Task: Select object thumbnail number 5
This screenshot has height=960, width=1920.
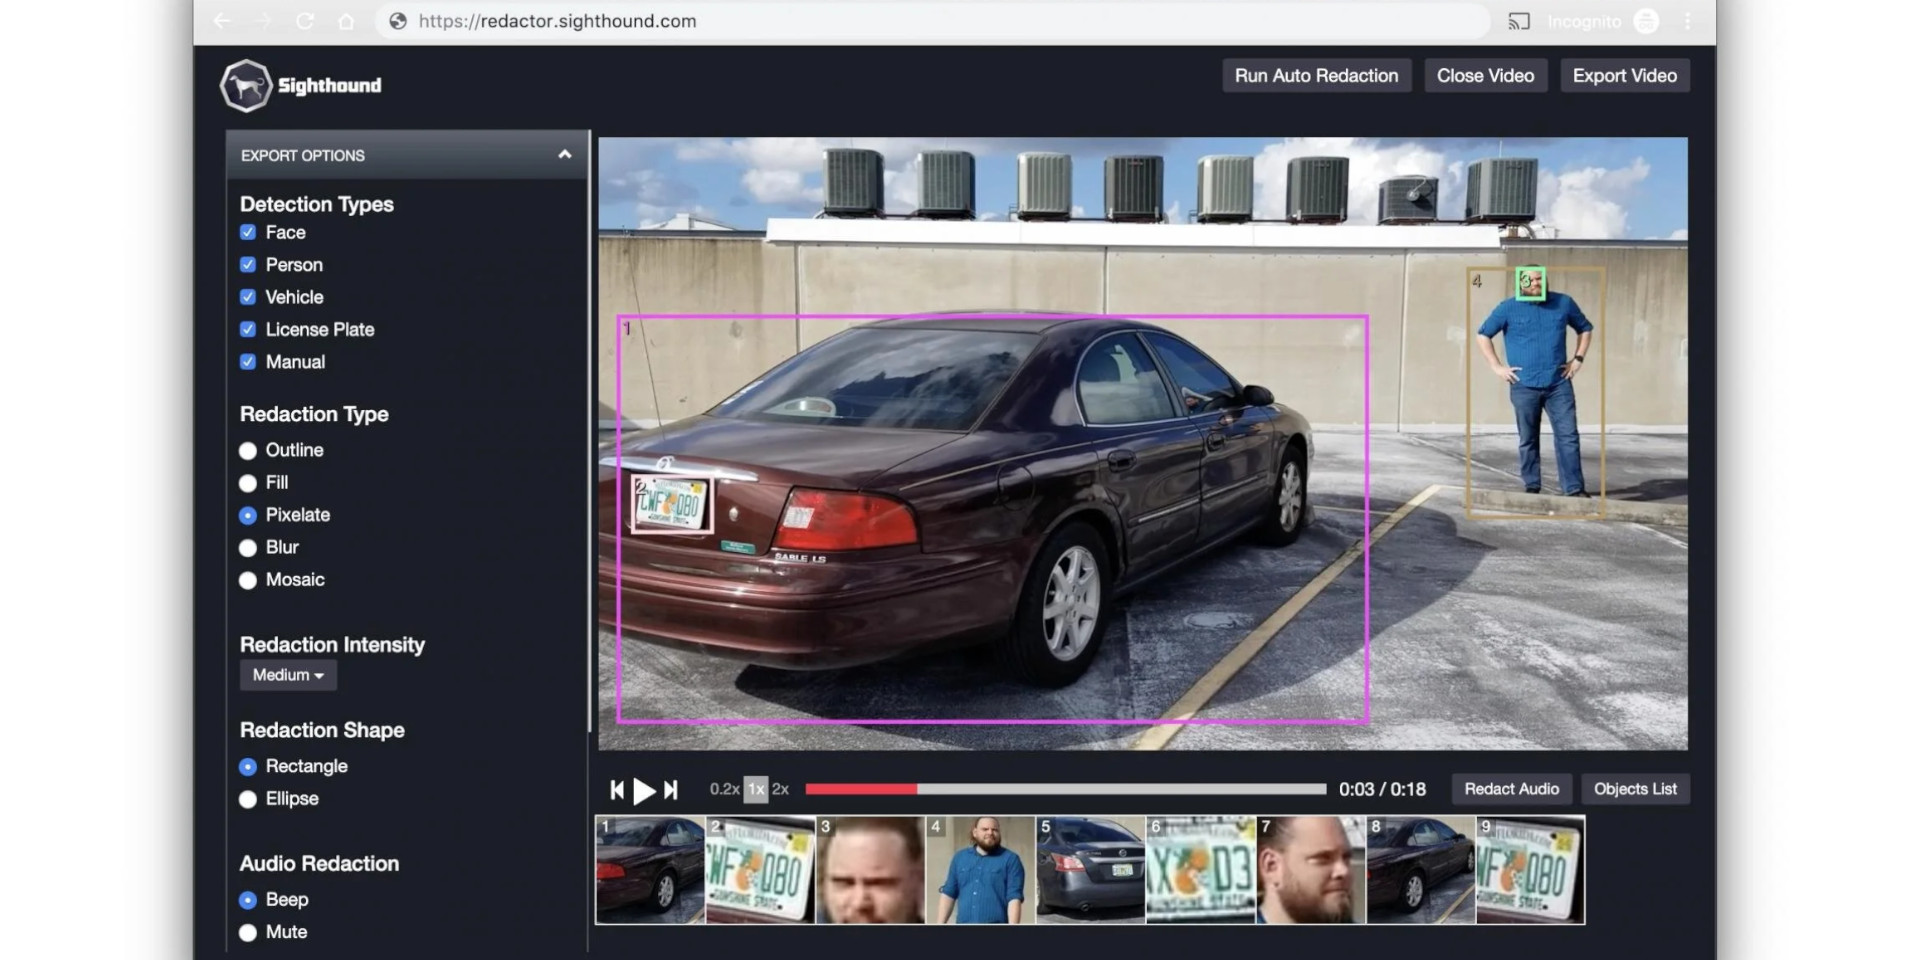Action: coord(1090,870)
